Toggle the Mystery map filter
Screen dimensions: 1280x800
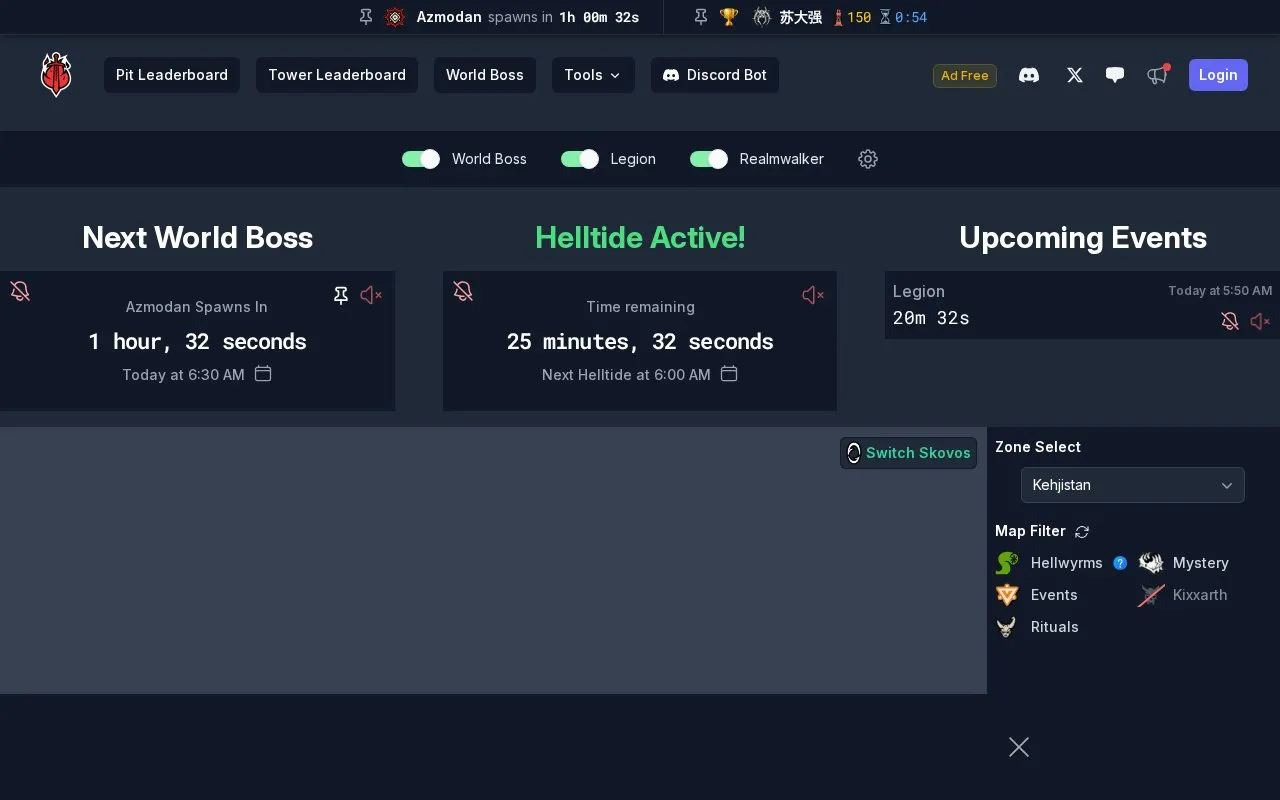tap(1184, 563)
